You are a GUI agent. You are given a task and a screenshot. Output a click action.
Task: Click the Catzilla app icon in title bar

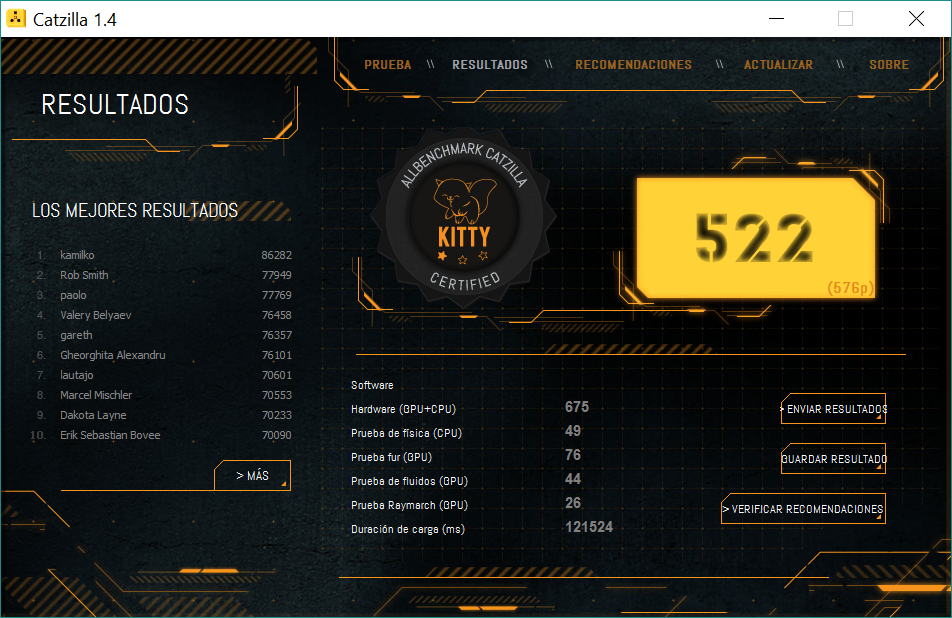click(x=16, y=19)
